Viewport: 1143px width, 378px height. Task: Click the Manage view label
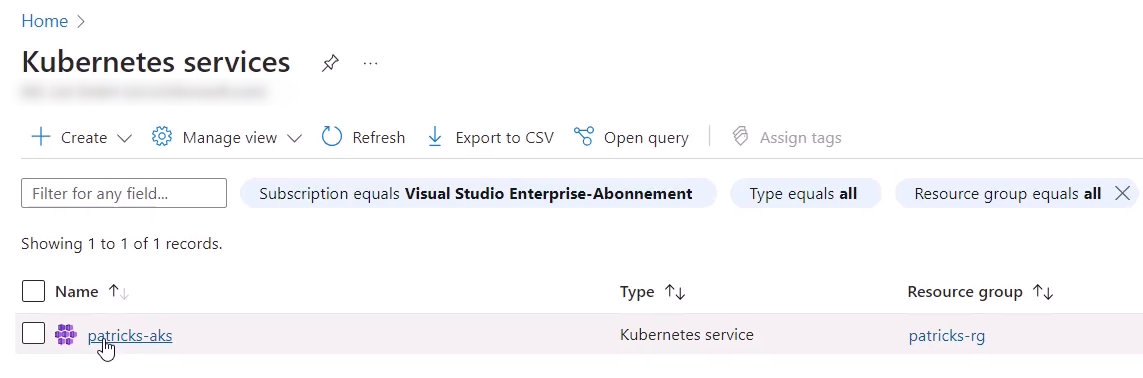click(x=230, y=138)
